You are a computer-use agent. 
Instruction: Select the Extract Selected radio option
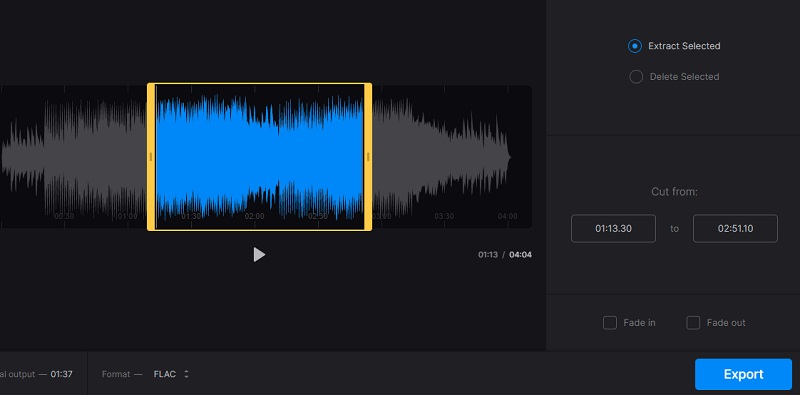(635, 46)
